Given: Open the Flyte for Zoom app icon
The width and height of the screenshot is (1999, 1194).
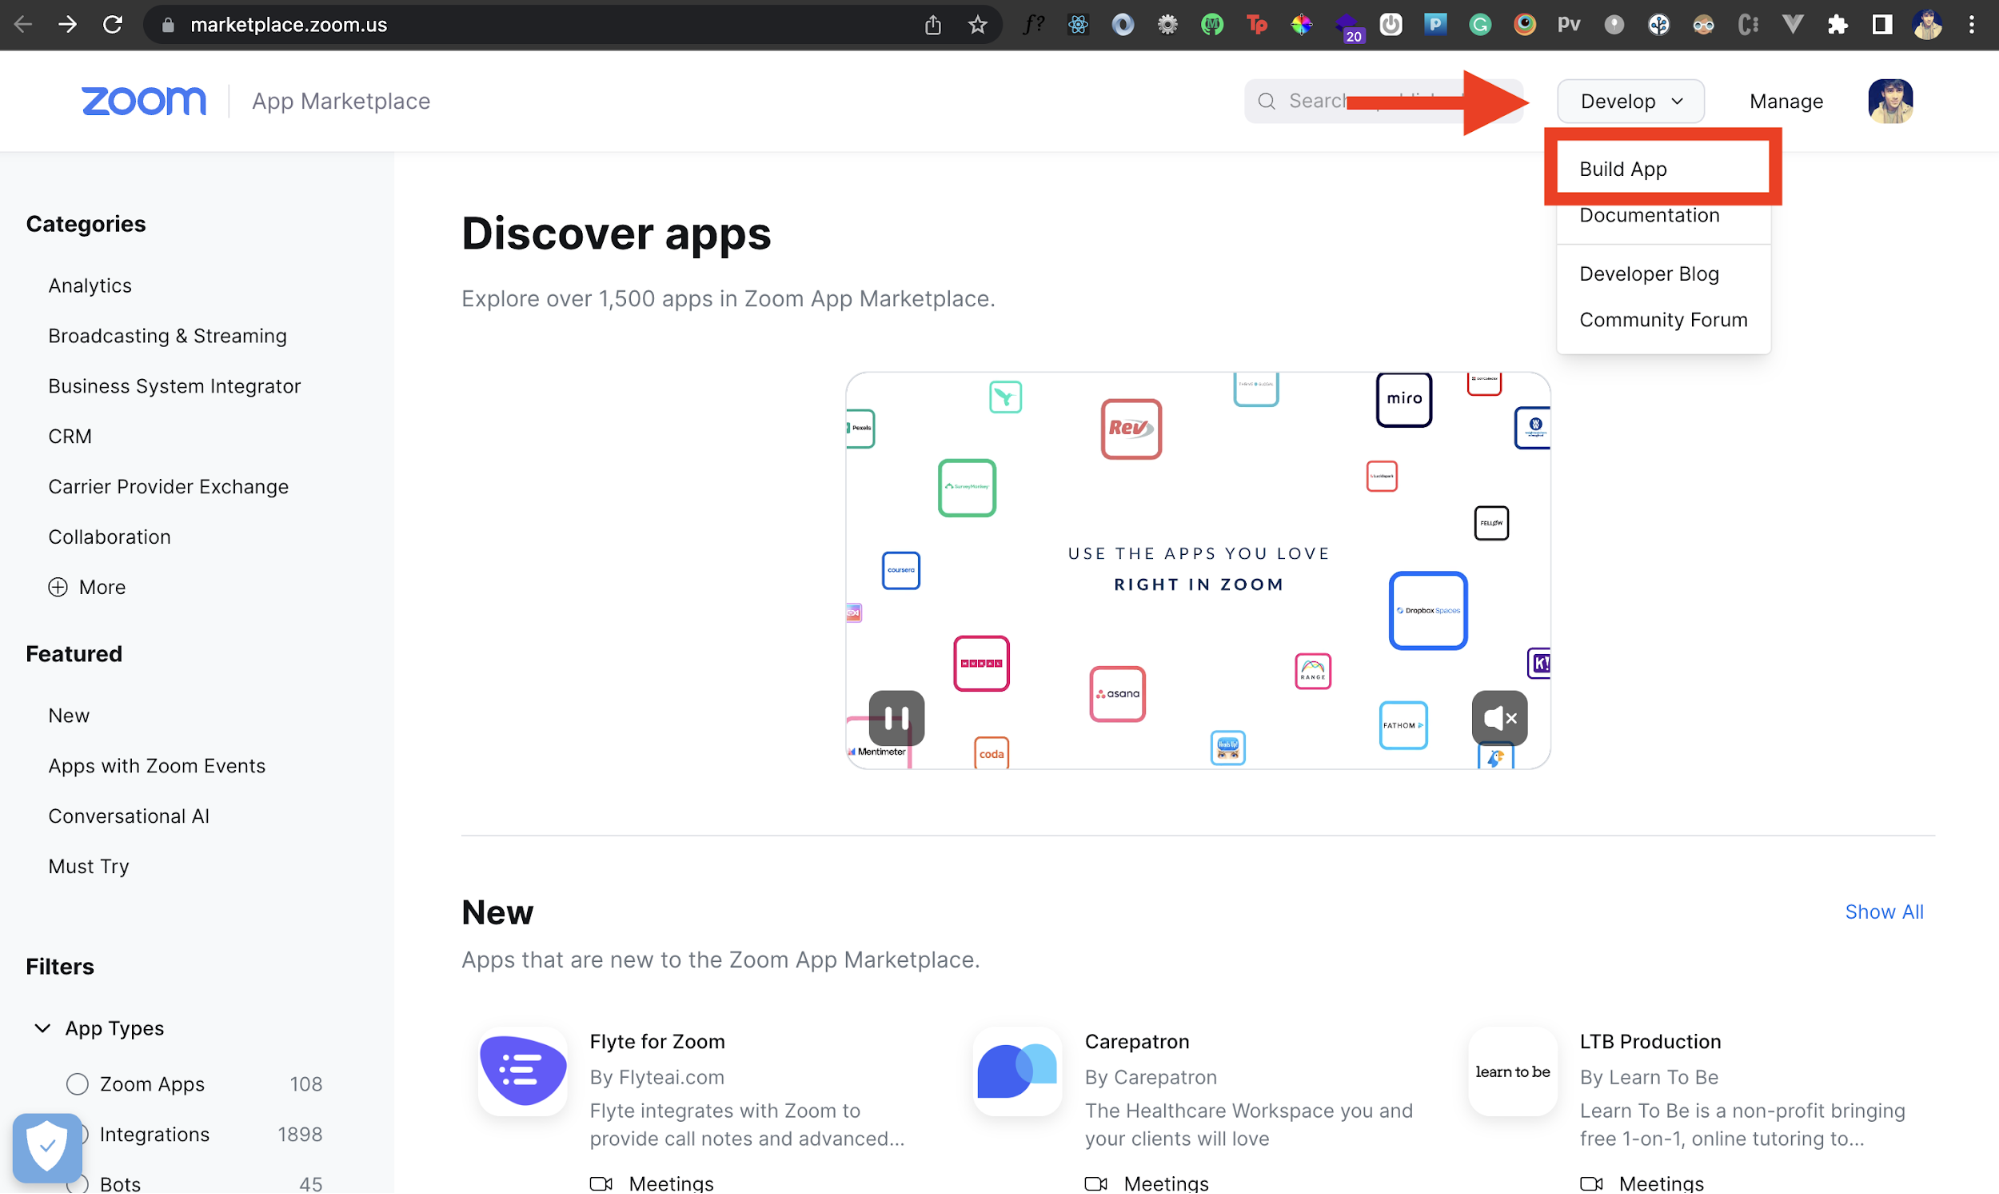Looking at the screenshot, I should point(523,1071).
